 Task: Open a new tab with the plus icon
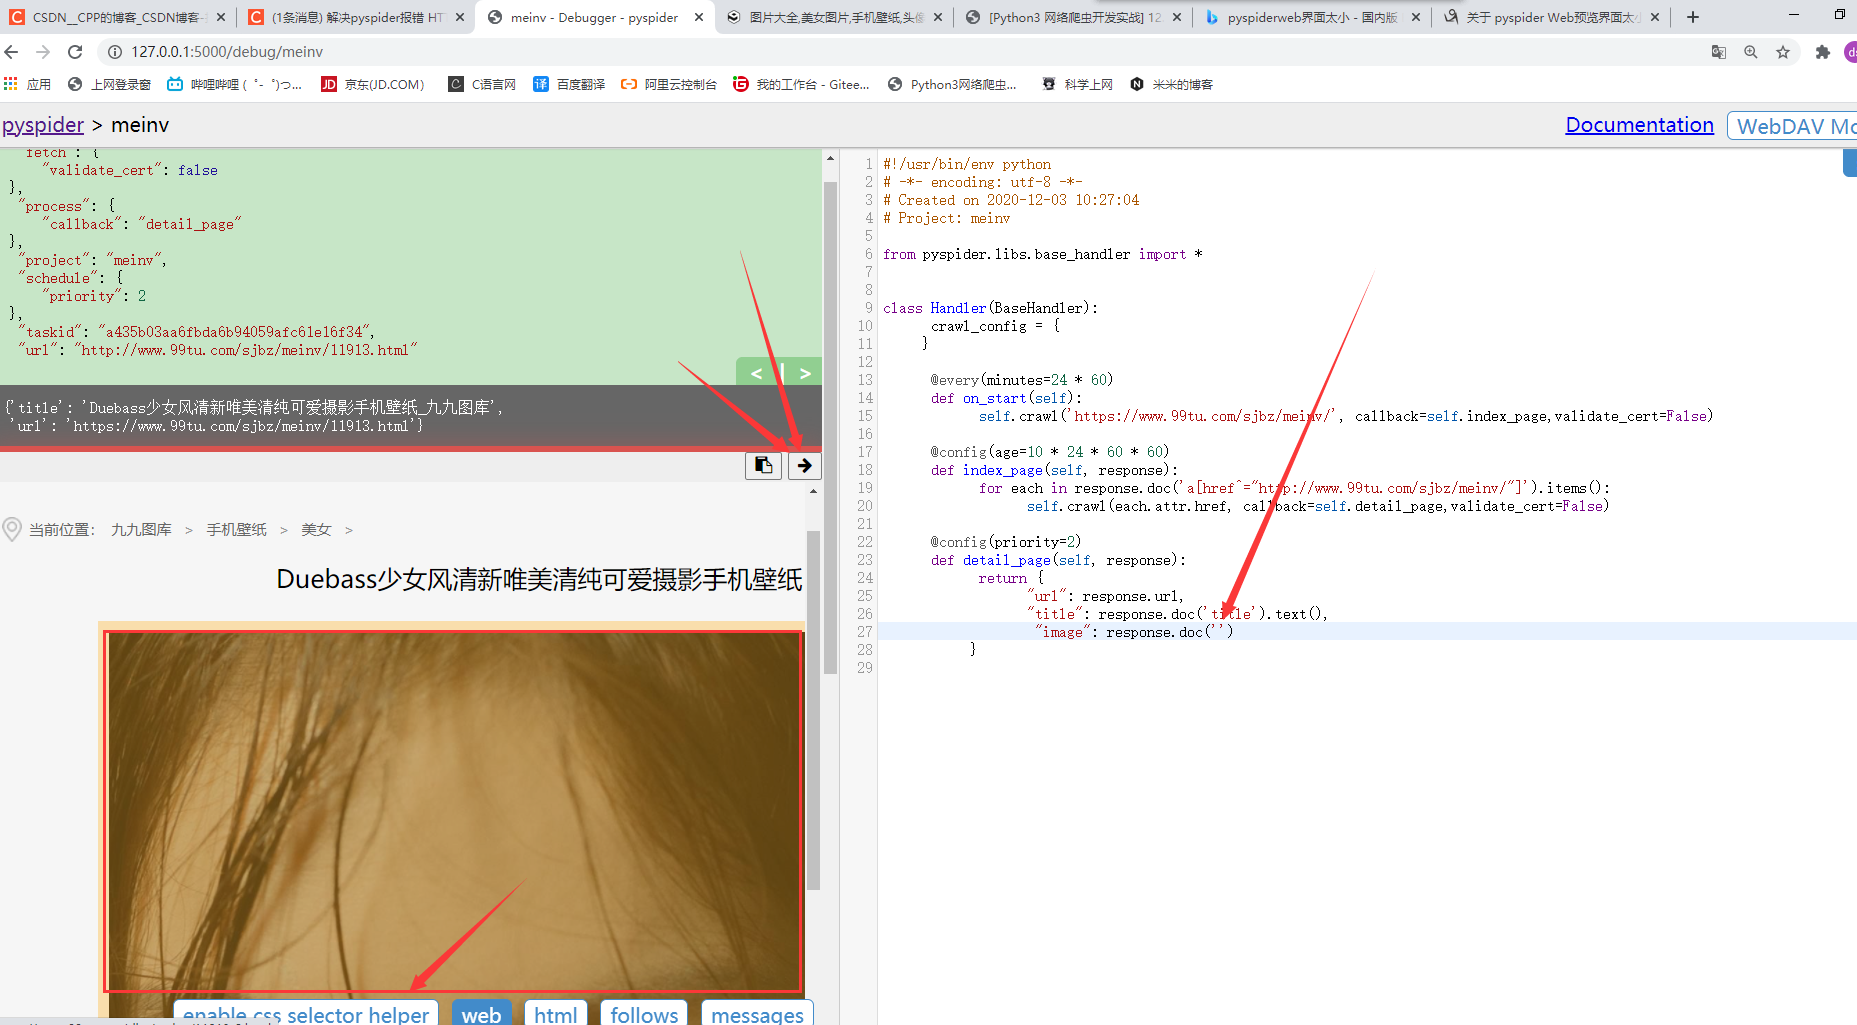[x=1692, y=17]
